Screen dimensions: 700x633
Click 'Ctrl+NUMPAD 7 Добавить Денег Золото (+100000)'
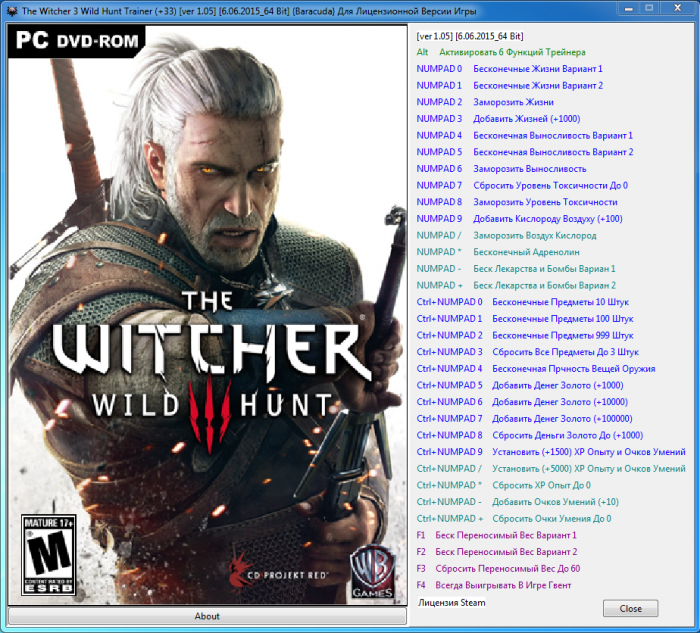tap(525, 419)
